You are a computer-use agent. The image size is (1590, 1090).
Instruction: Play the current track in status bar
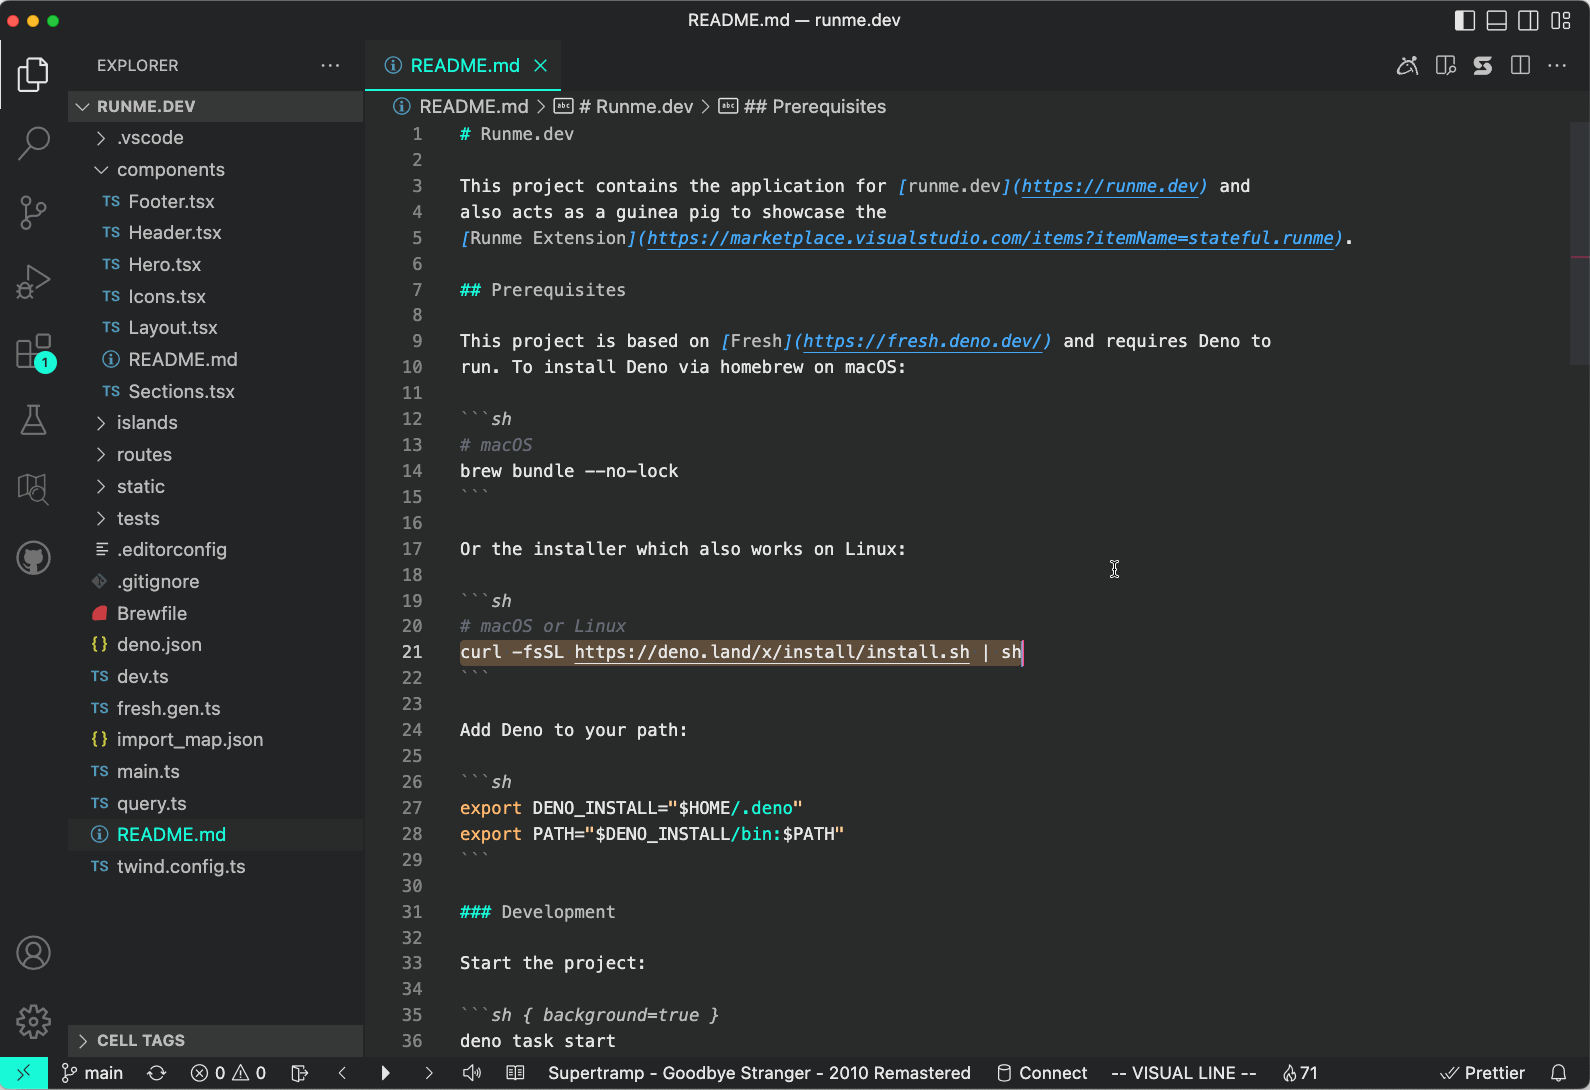[x=385, y=1073]
